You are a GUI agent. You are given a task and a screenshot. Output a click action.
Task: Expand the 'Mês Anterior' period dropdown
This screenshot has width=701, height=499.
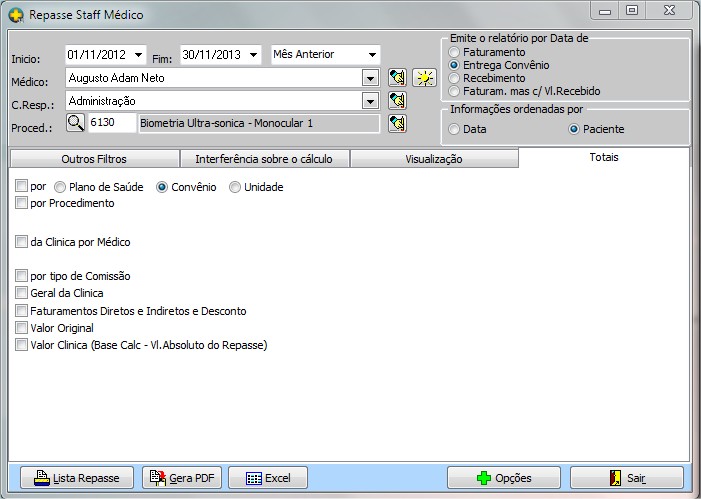tap(372, 54)
